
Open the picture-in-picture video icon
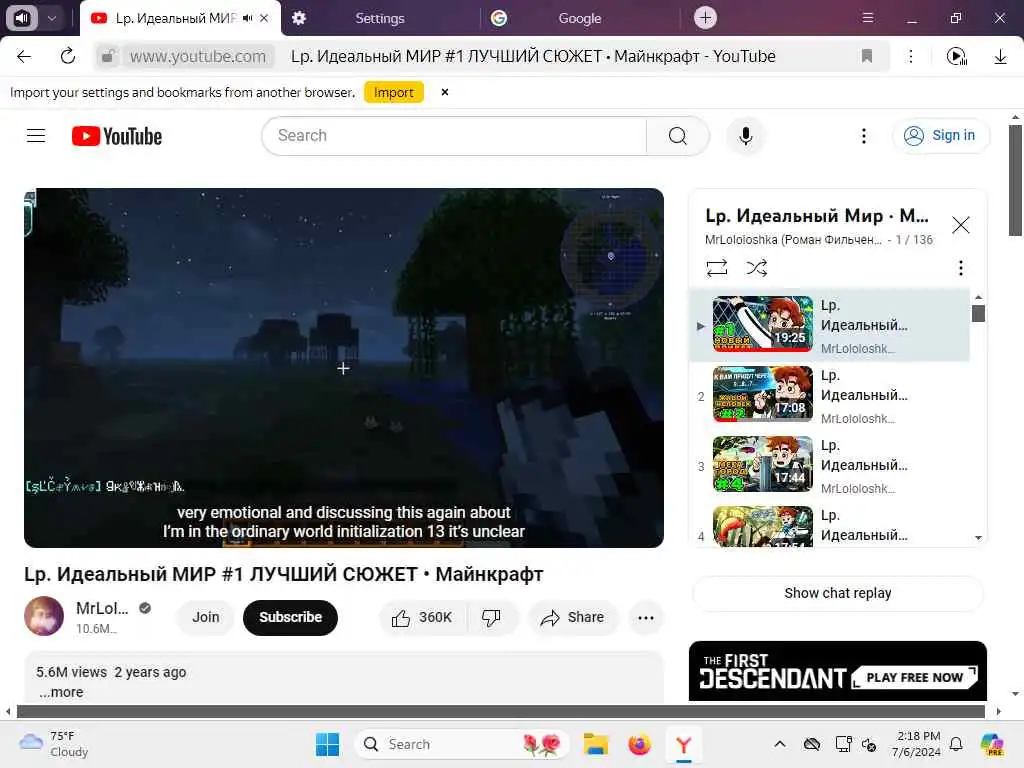tap(956, 56)
